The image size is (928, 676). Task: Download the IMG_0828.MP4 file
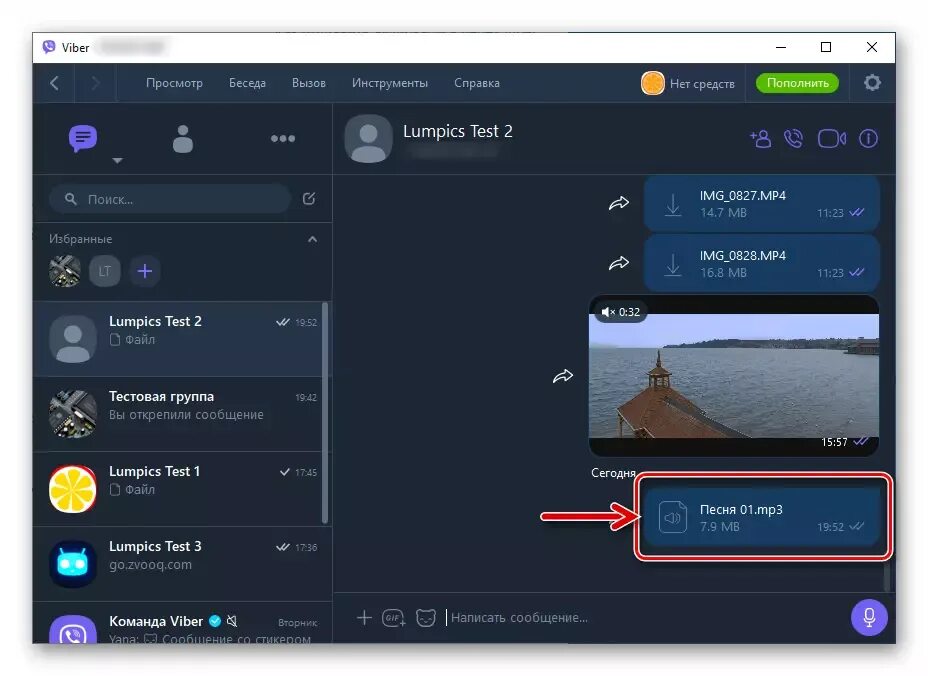tap(673, 264)
